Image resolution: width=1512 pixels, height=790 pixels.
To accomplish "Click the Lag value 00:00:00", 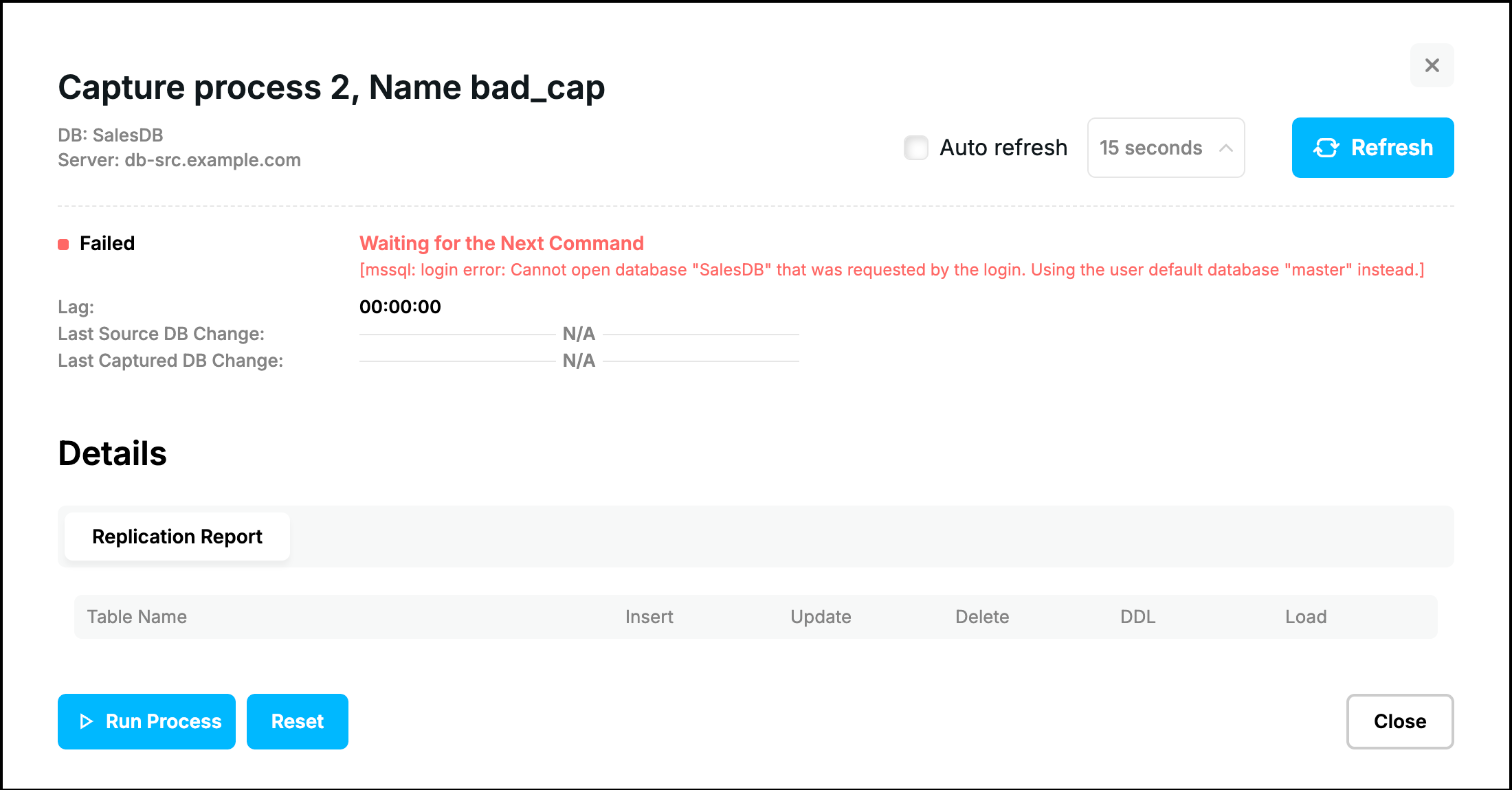I will pyautogui.click(x=400, y=307).
